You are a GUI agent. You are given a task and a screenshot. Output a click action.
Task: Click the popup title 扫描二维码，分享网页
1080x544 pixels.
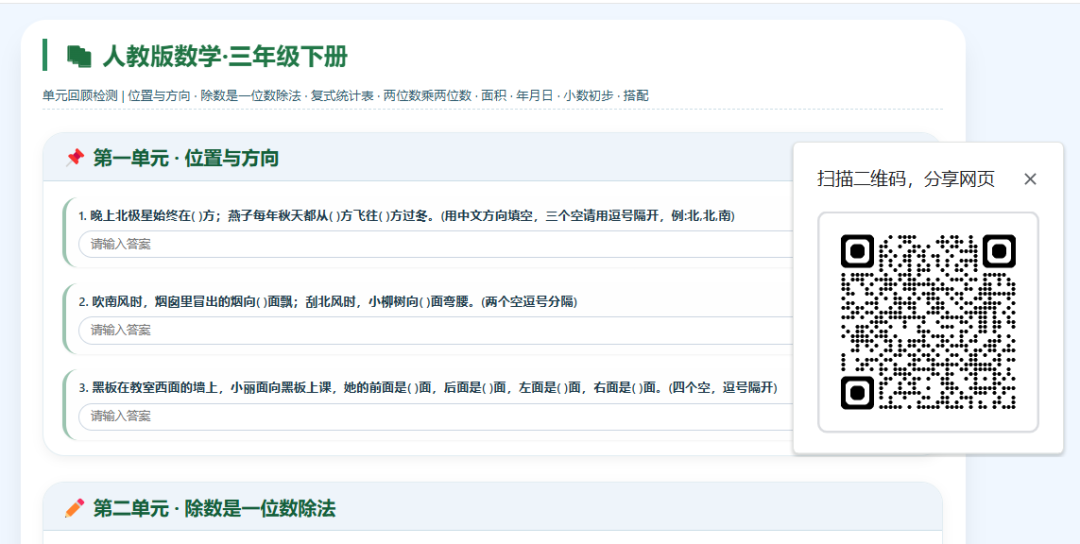906,179
